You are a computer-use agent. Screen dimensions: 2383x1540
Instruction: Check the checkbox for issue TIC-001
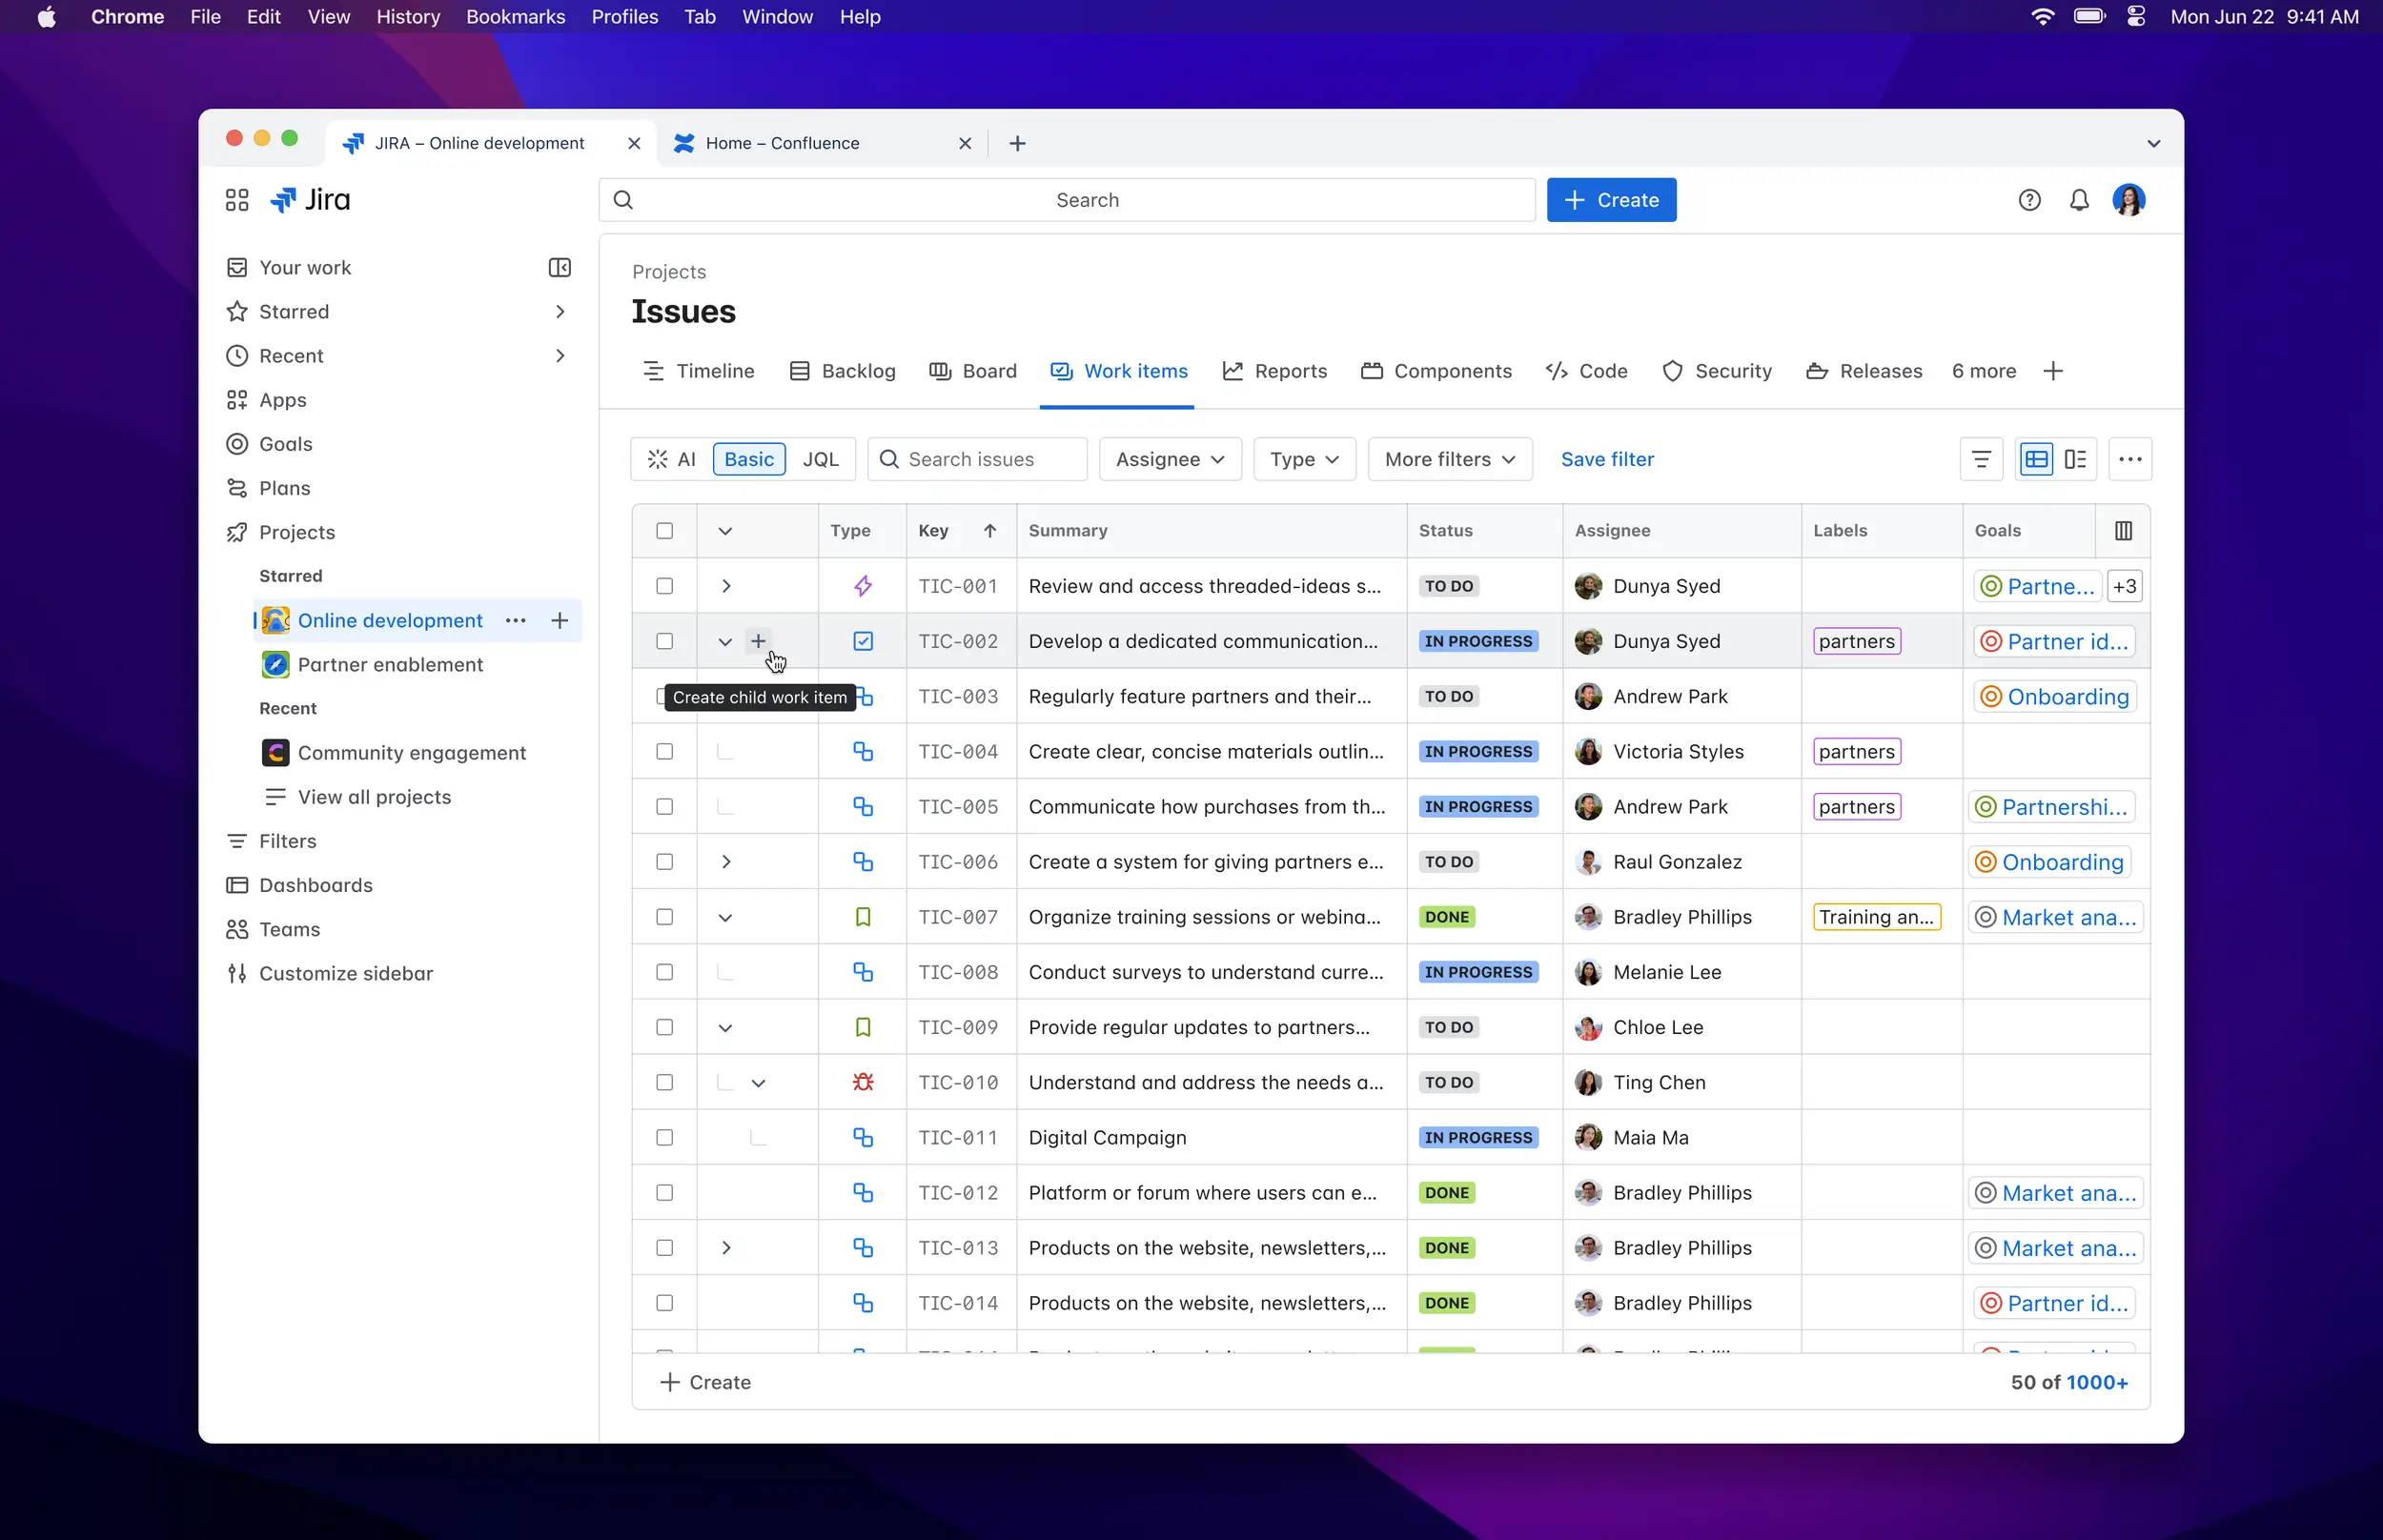(x=665, y=586)
